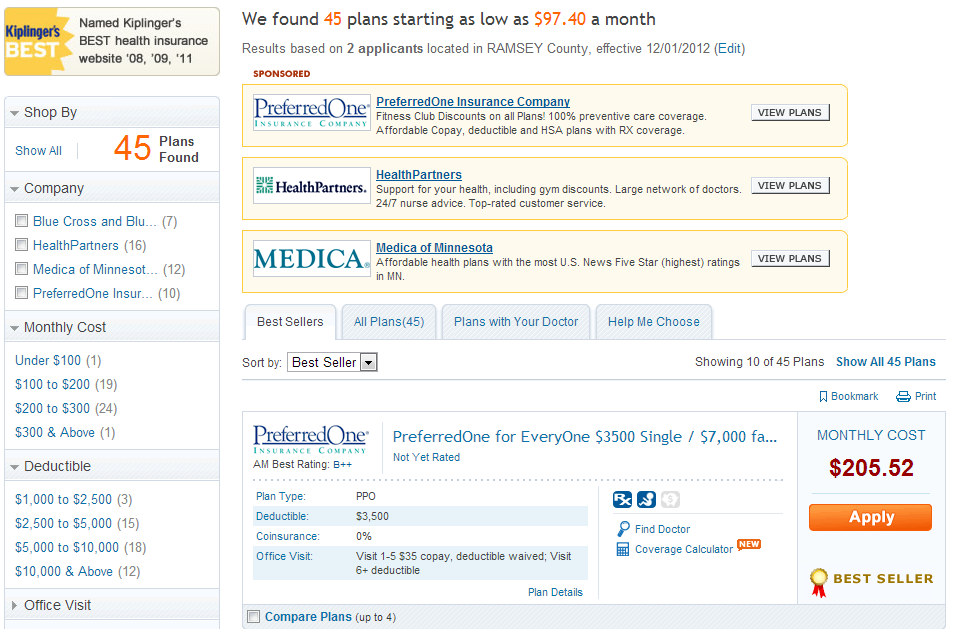Check the Blue Cross and Blue Shield filter
This screenshot has height=629, width=955.
pos(22,221)
